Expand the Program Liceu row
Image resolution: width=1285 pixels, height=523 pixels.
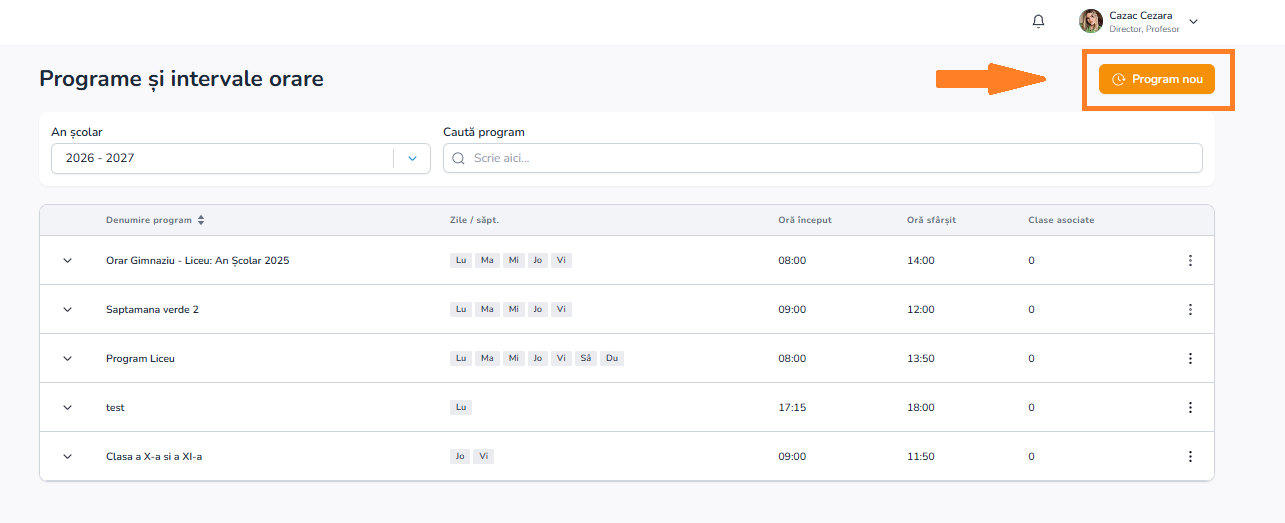pyautogui.click(x=68, y=358)
